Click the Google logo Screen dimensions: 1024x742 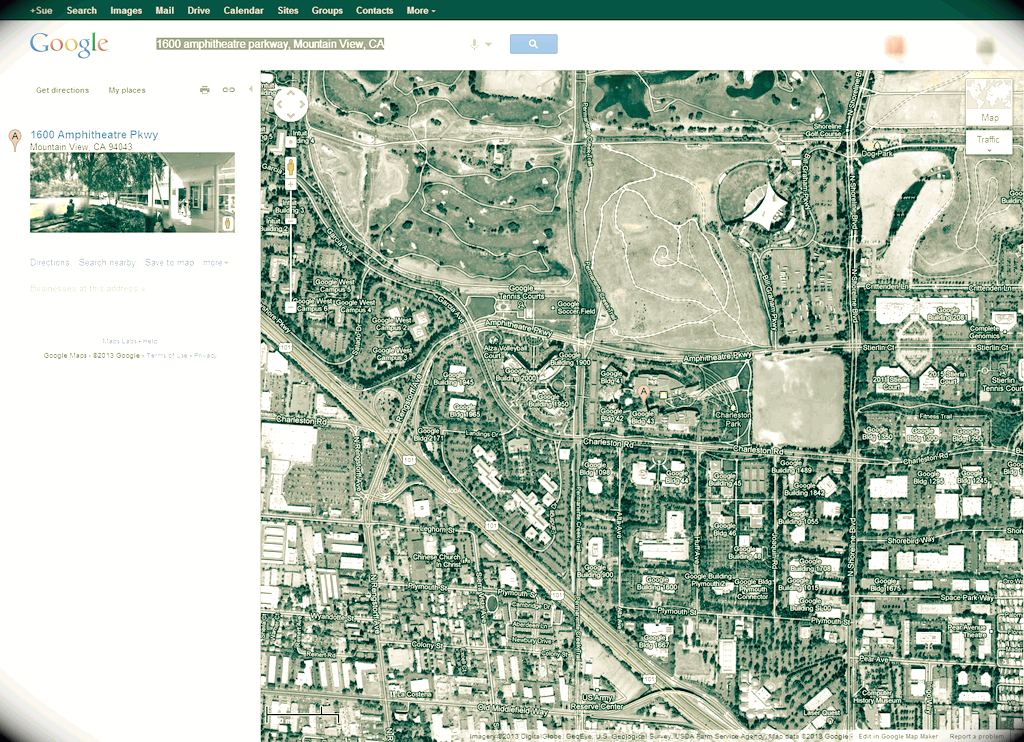point(69,44)
